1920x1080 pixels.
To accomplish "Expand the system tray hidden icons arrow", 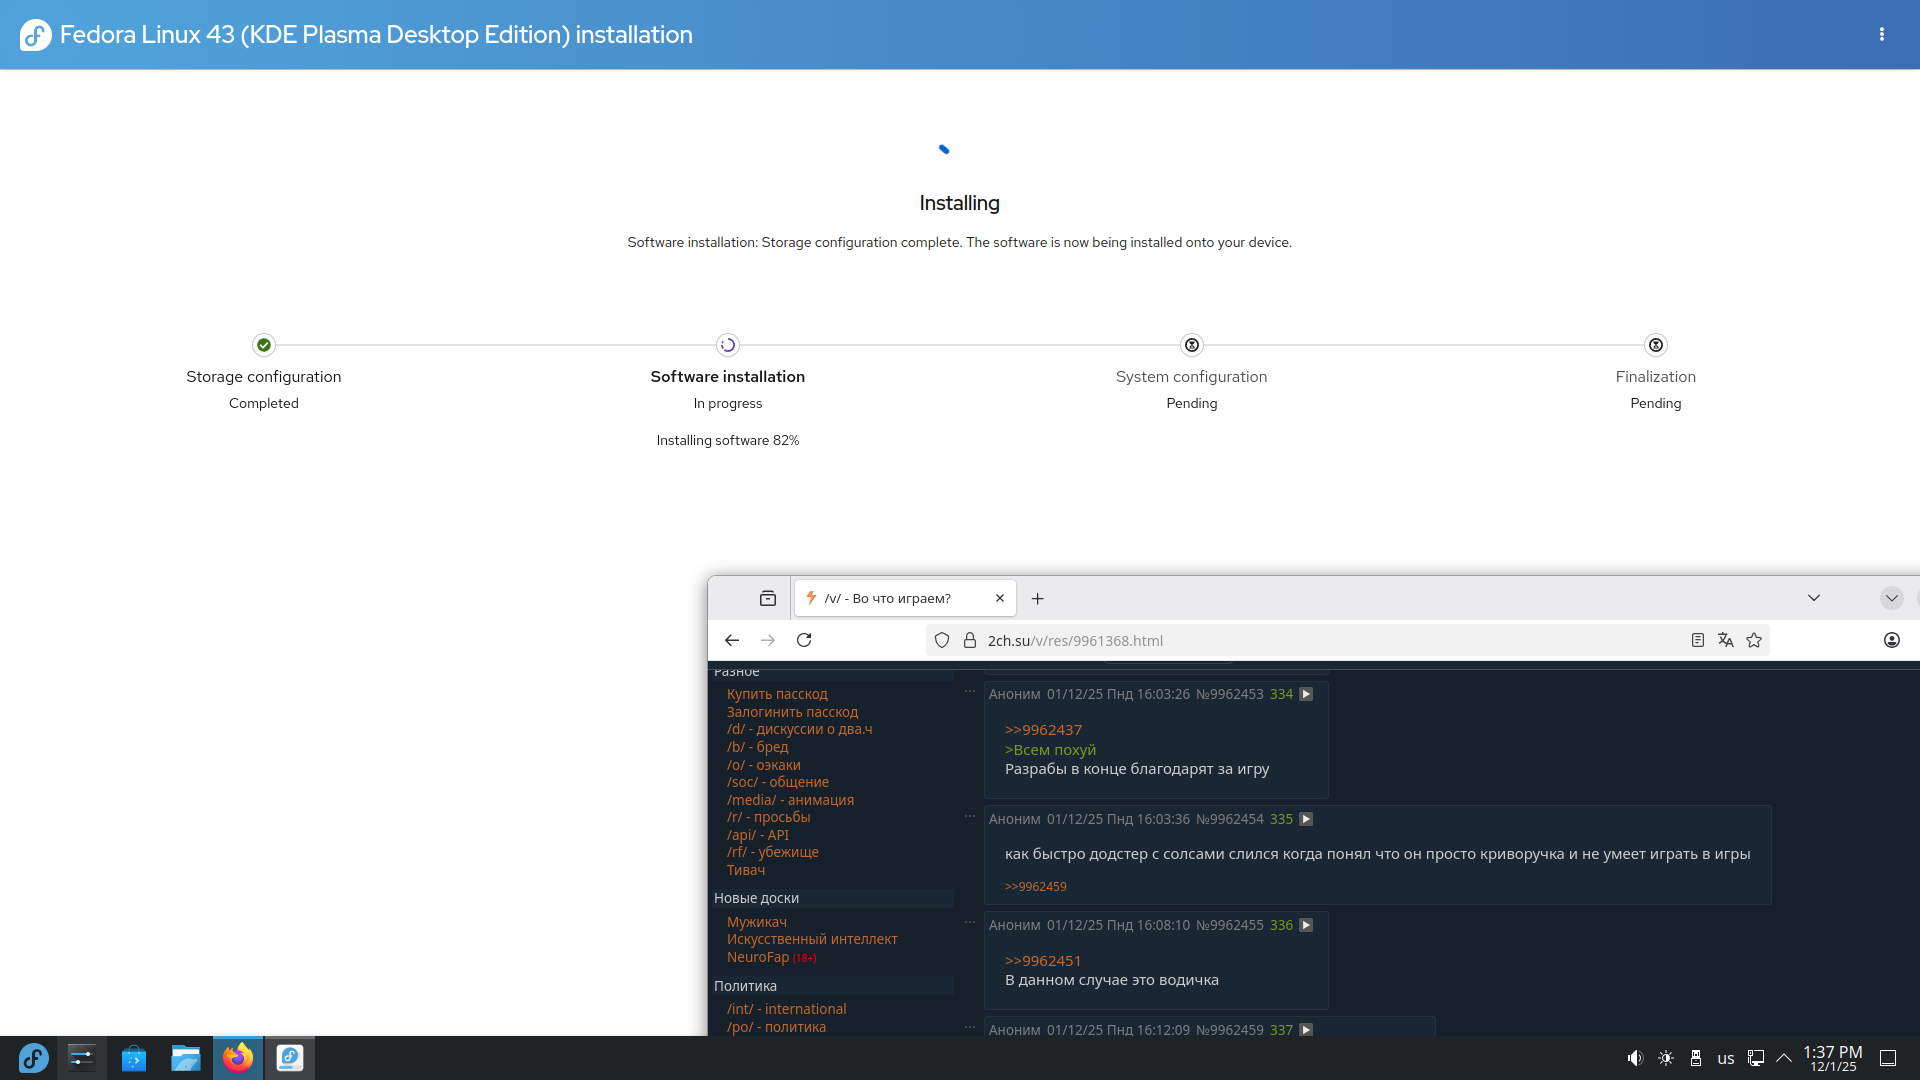I will [x=1783, y=1058].
